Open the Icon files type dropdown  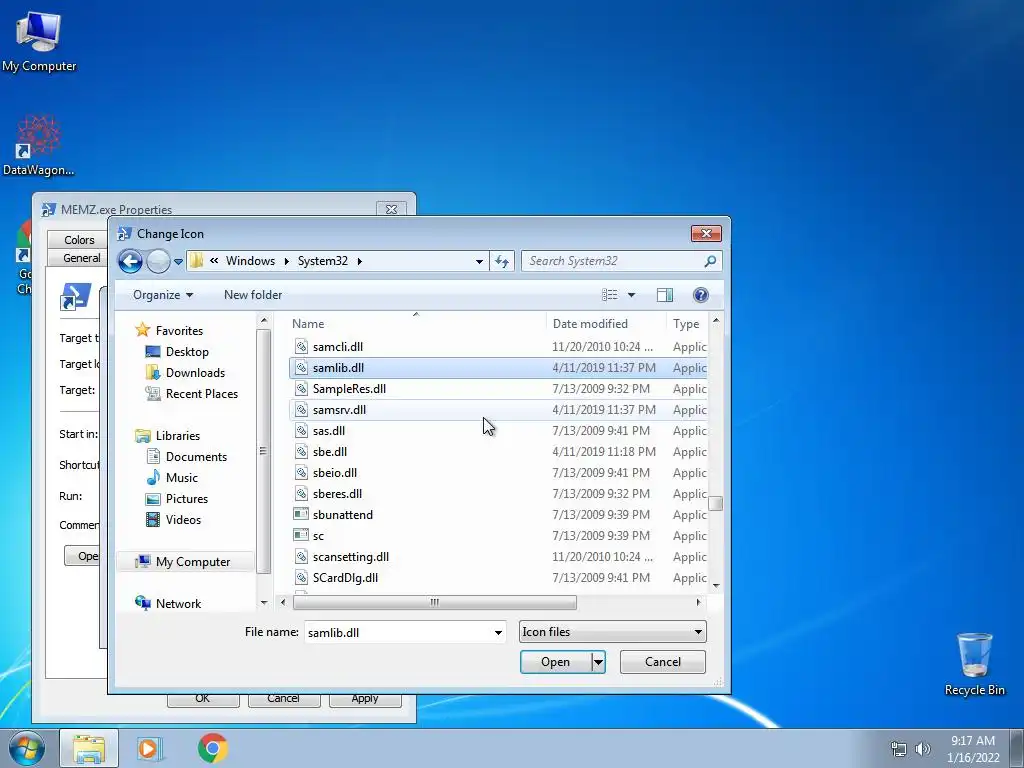(613, 632)
